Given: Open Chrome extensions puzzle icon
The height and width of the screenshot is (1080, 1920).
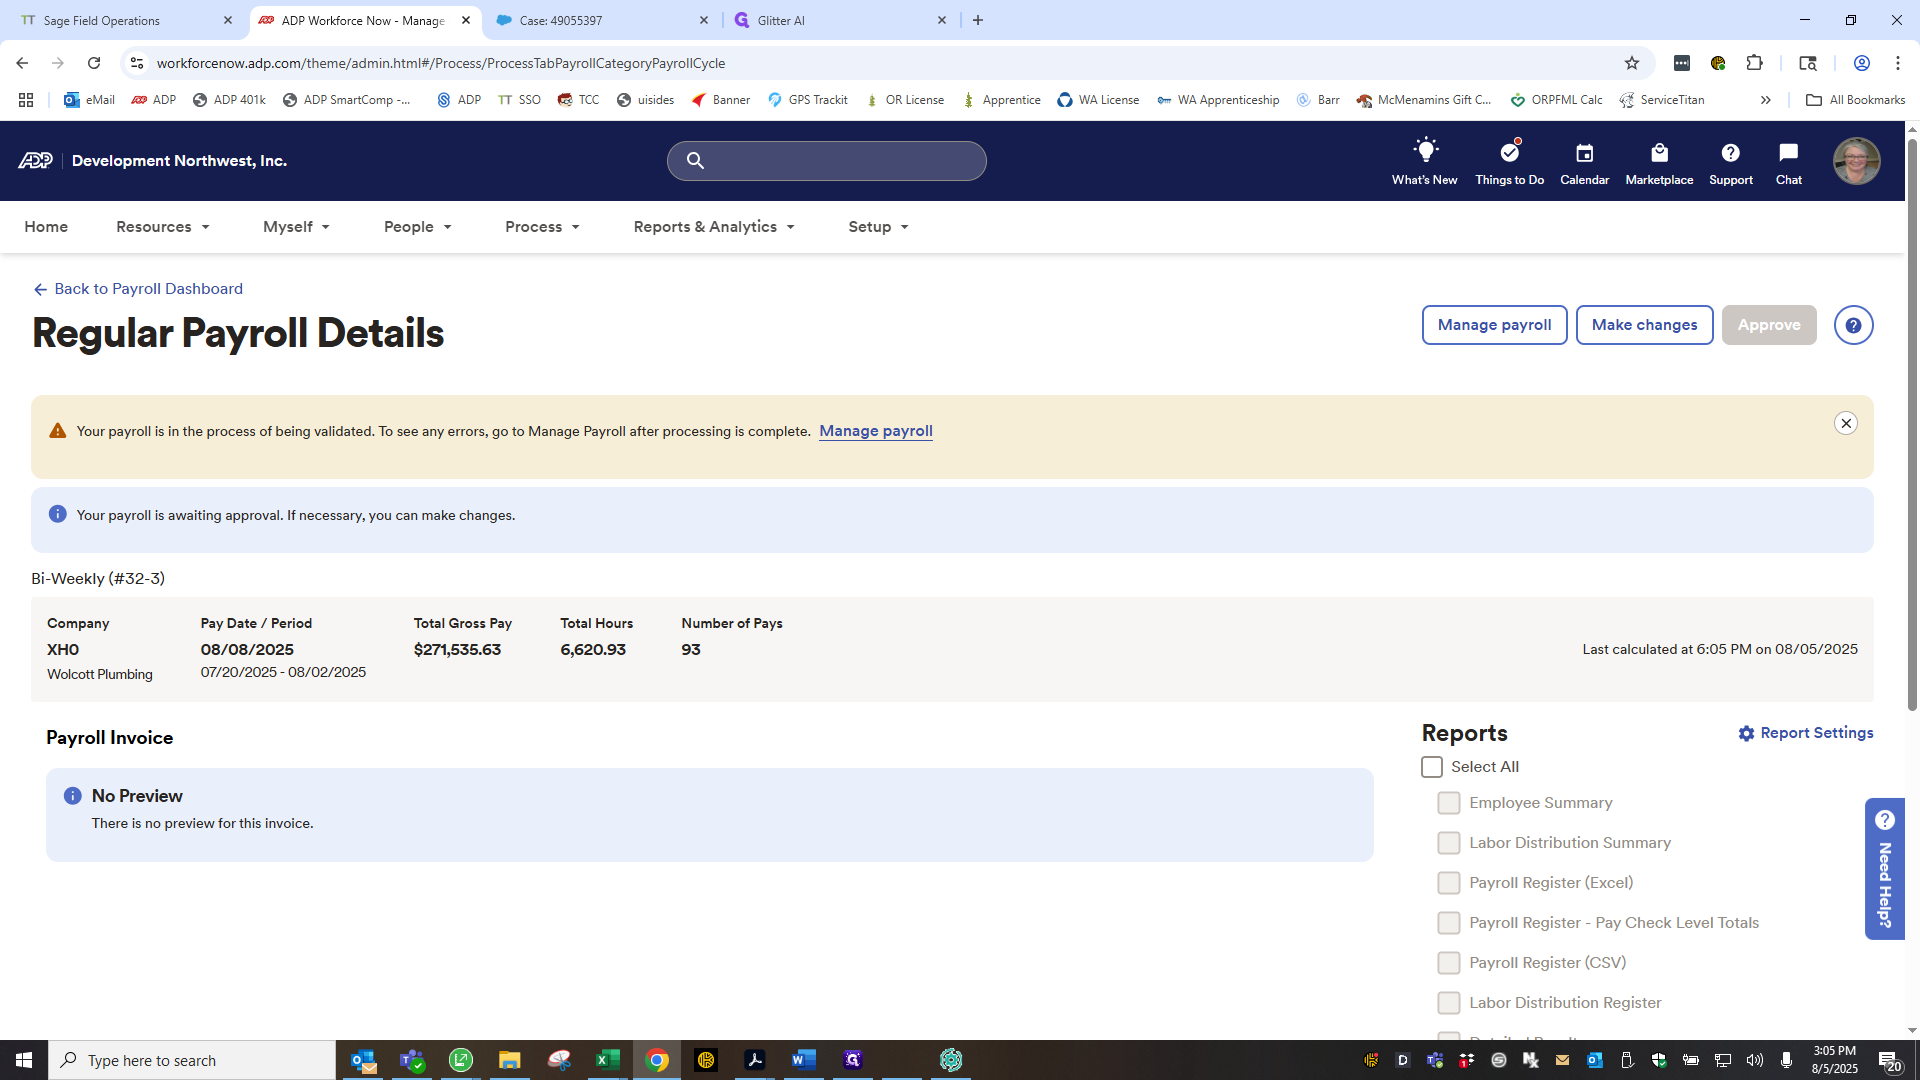Looking at the screenshot, I should tap(1754, 63).
